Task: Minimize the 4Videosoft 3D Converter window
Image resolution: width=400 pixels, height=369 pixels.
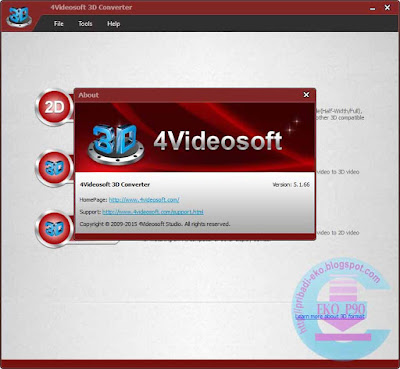Action: (x=373, y=8)
